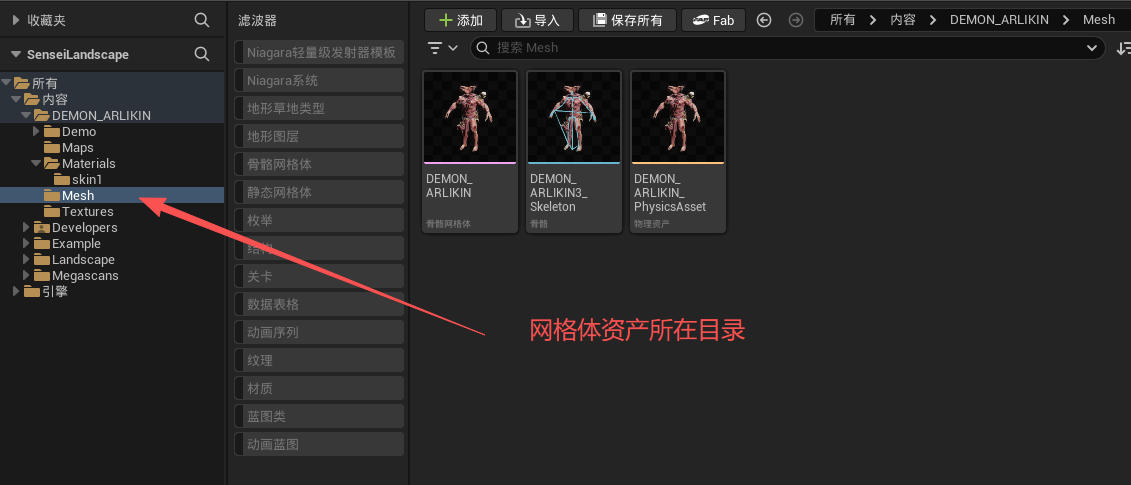Toggle the 动画蓝图 filter
This screenshot has width=1131, height=485.
[320, 444]
